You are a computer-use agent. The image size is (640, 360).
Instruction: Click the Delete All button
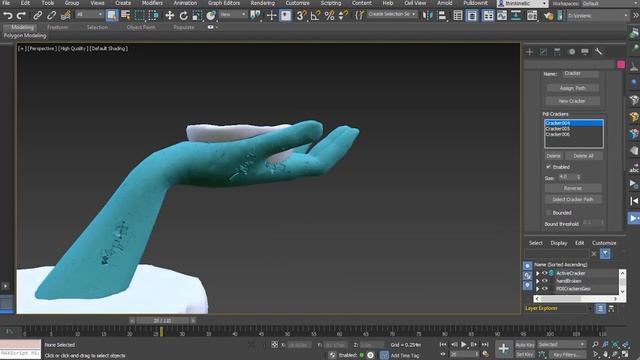[x=583, y=156]
